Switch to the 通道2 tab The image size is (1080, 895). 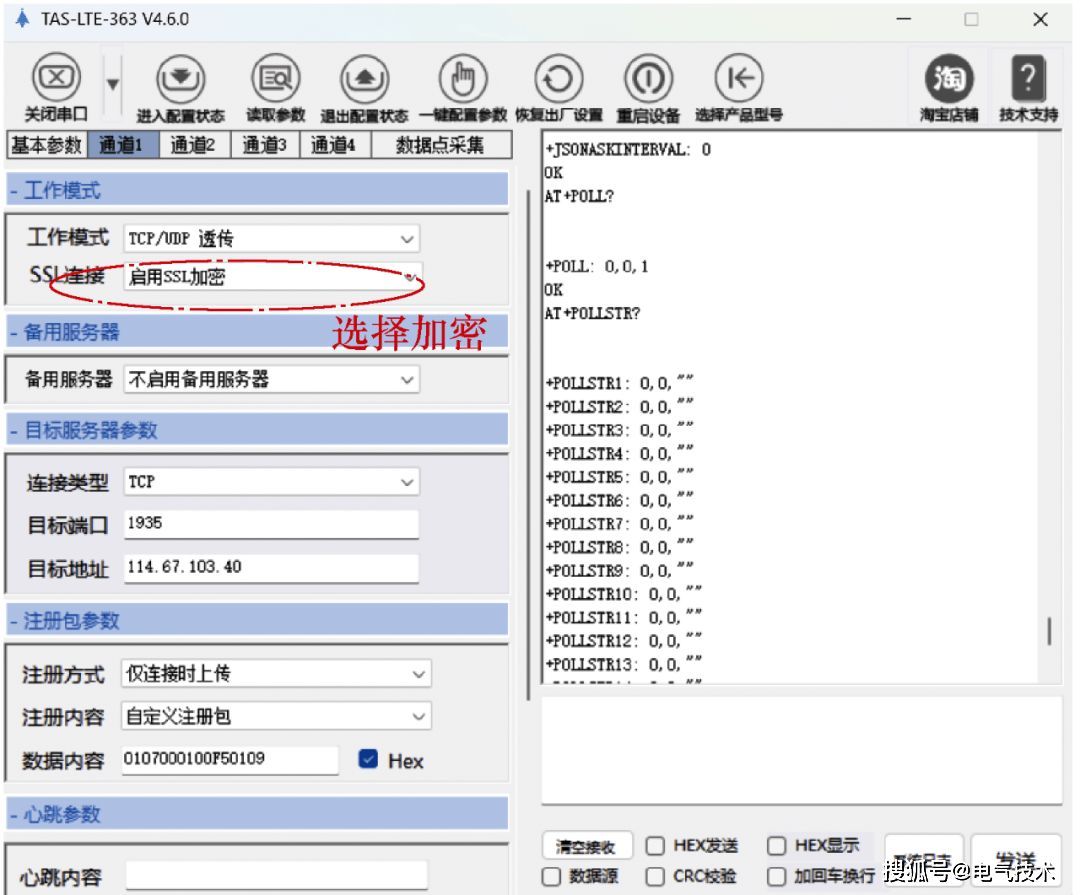click(x=192, y=146)
